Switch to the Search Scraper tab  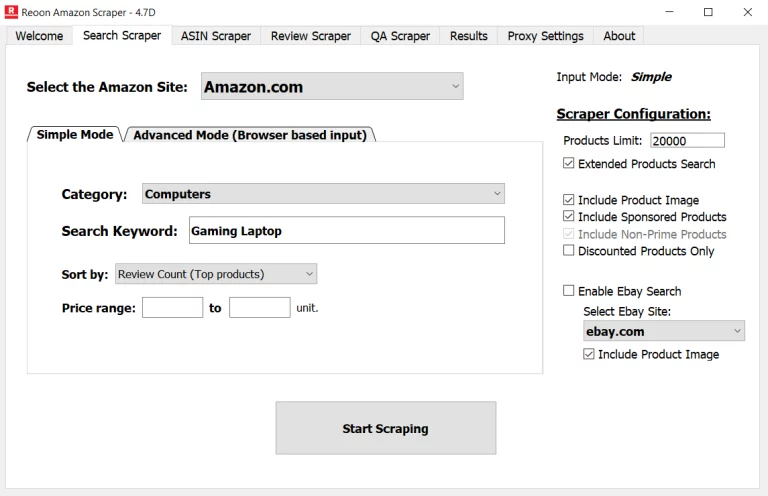122,35
